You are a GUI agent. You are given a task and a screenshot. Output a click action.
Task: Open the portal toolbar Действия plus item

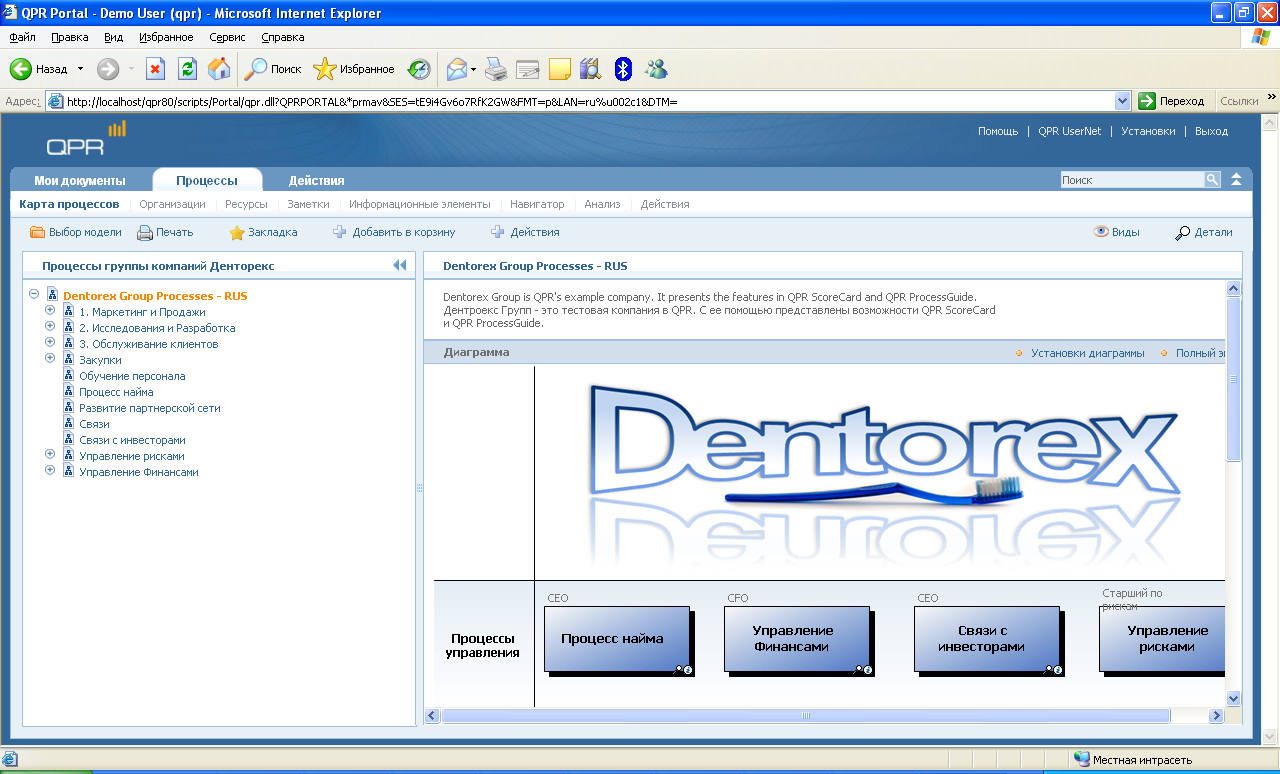coord(525,232)
